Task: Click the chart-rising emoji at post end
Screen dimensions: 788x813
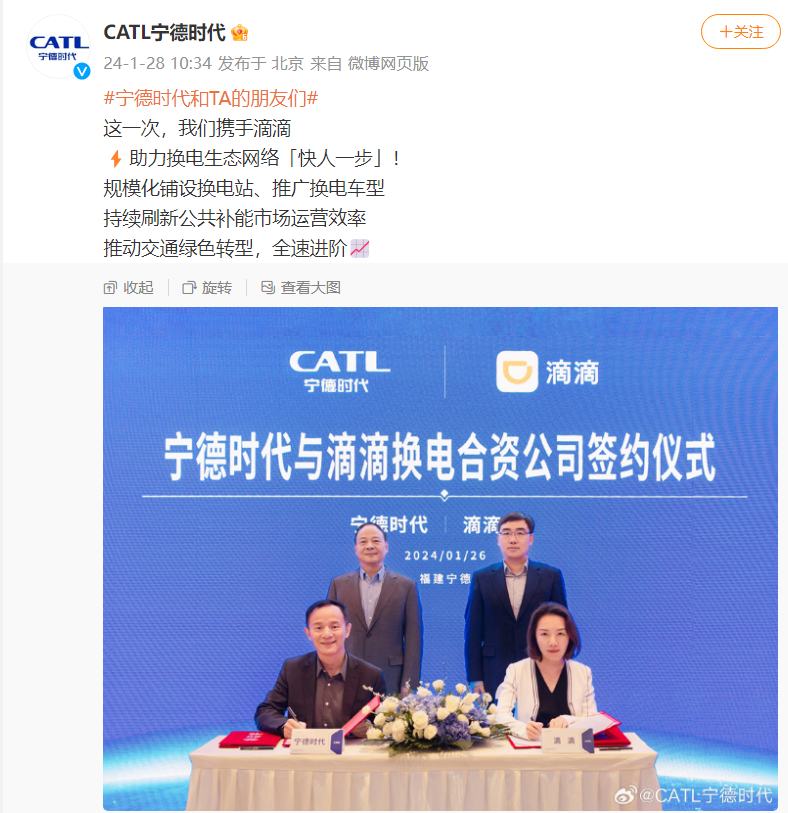Action: (360, 248)
